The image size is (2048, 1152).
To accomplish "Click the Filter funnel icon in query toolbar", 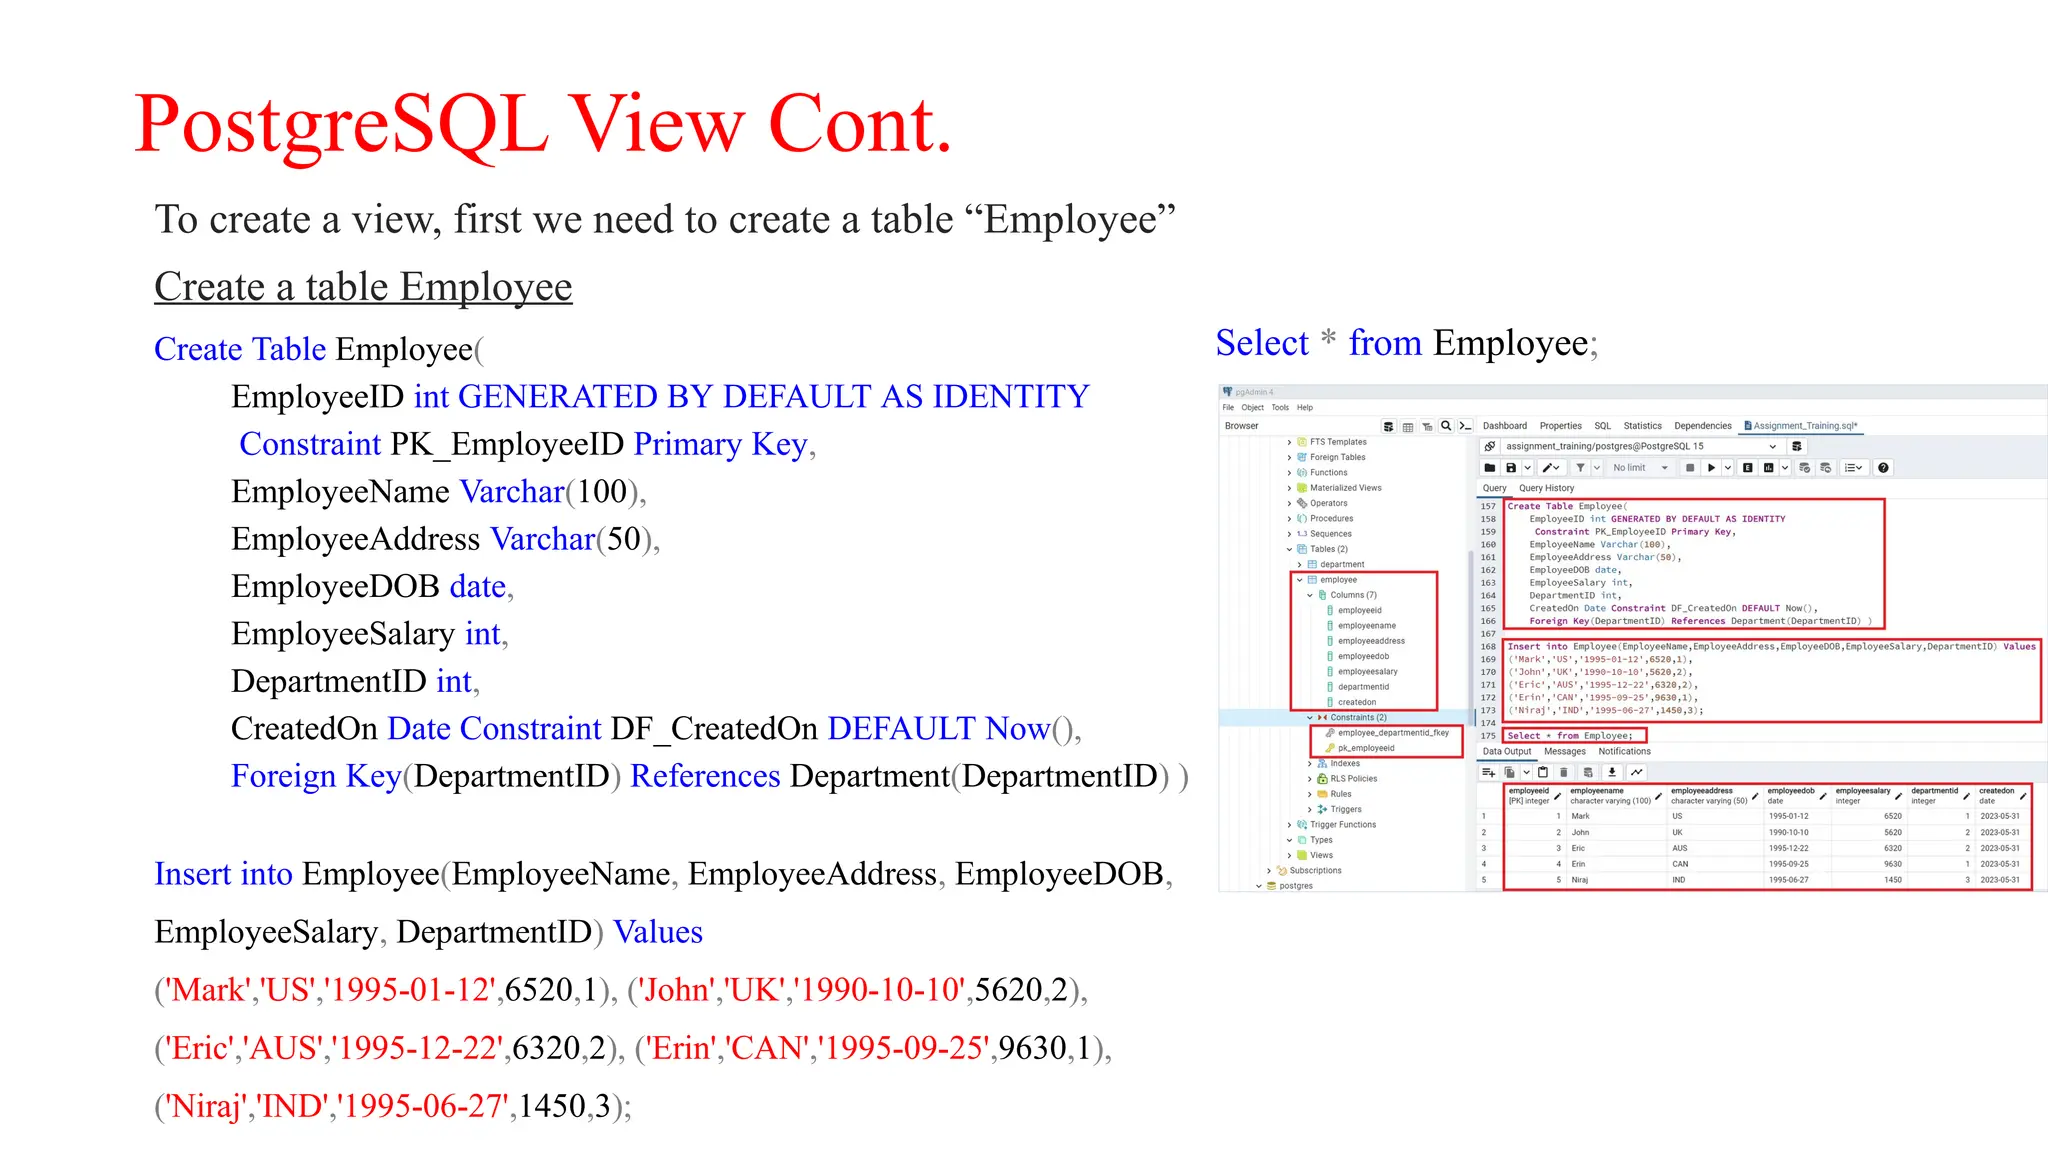I will click(1581, 468).
